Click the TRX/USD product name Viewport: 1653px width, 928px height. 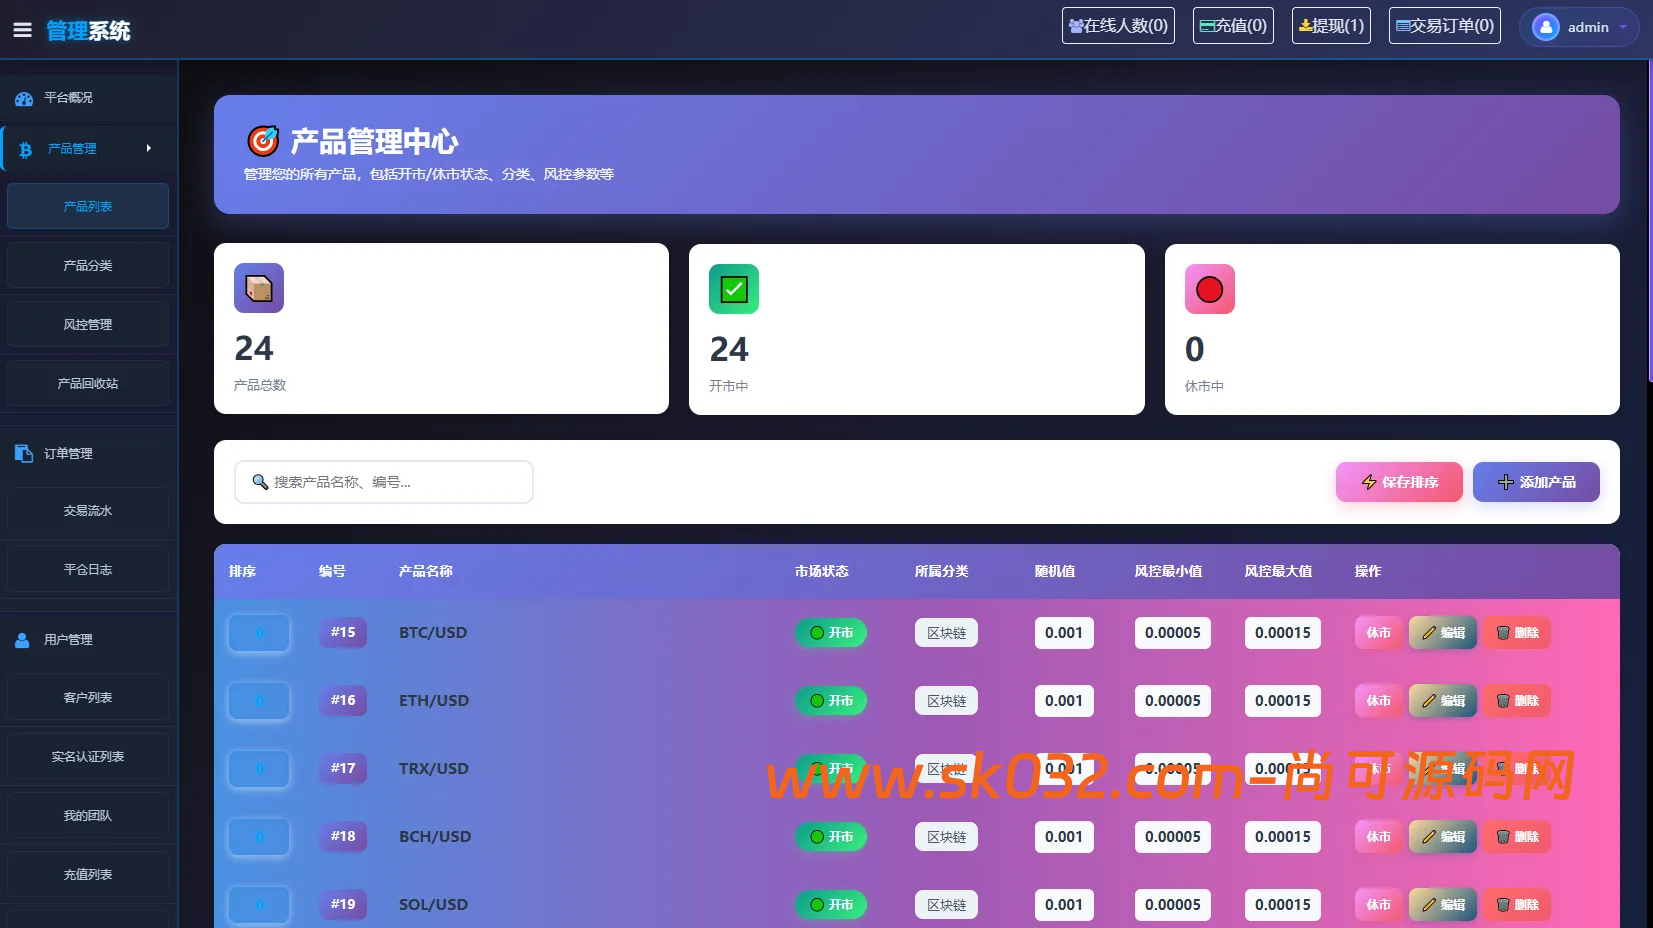(434, 769)
